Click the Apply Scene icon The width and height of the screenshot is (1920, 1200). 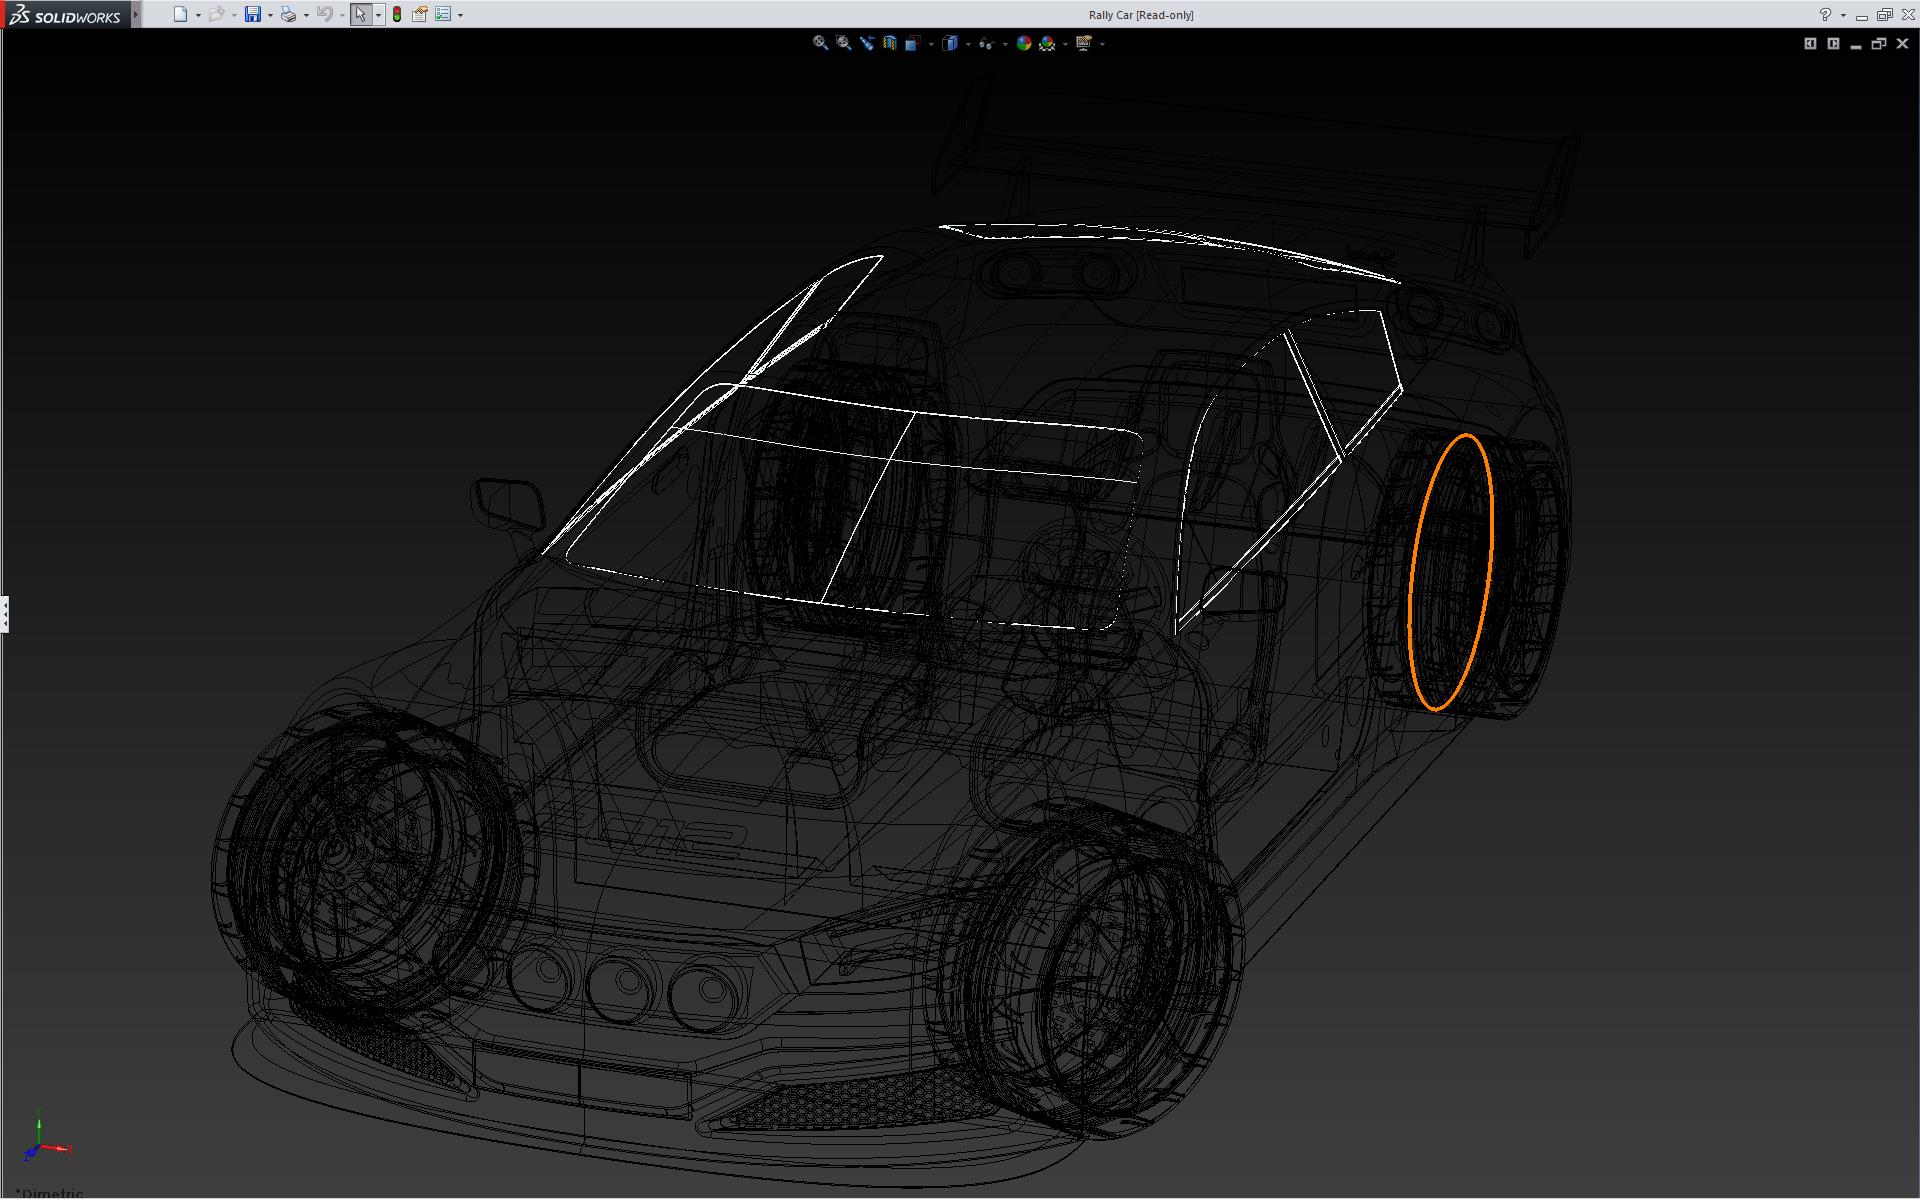pyautogui.click(x=1046, y=43)
